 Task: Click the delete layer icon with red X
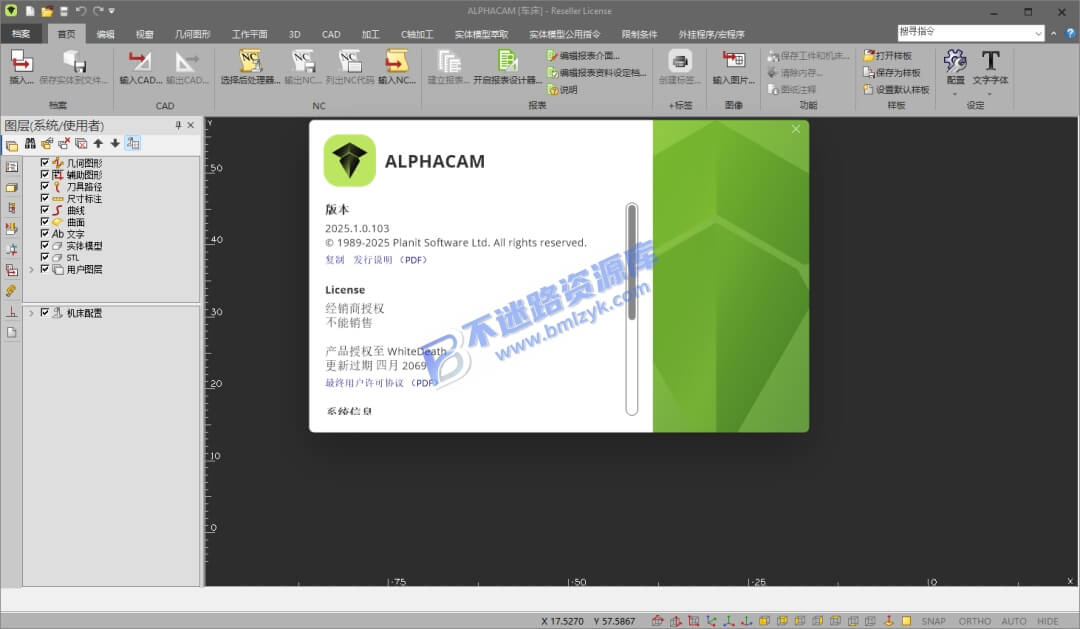(x=64, y=143)
